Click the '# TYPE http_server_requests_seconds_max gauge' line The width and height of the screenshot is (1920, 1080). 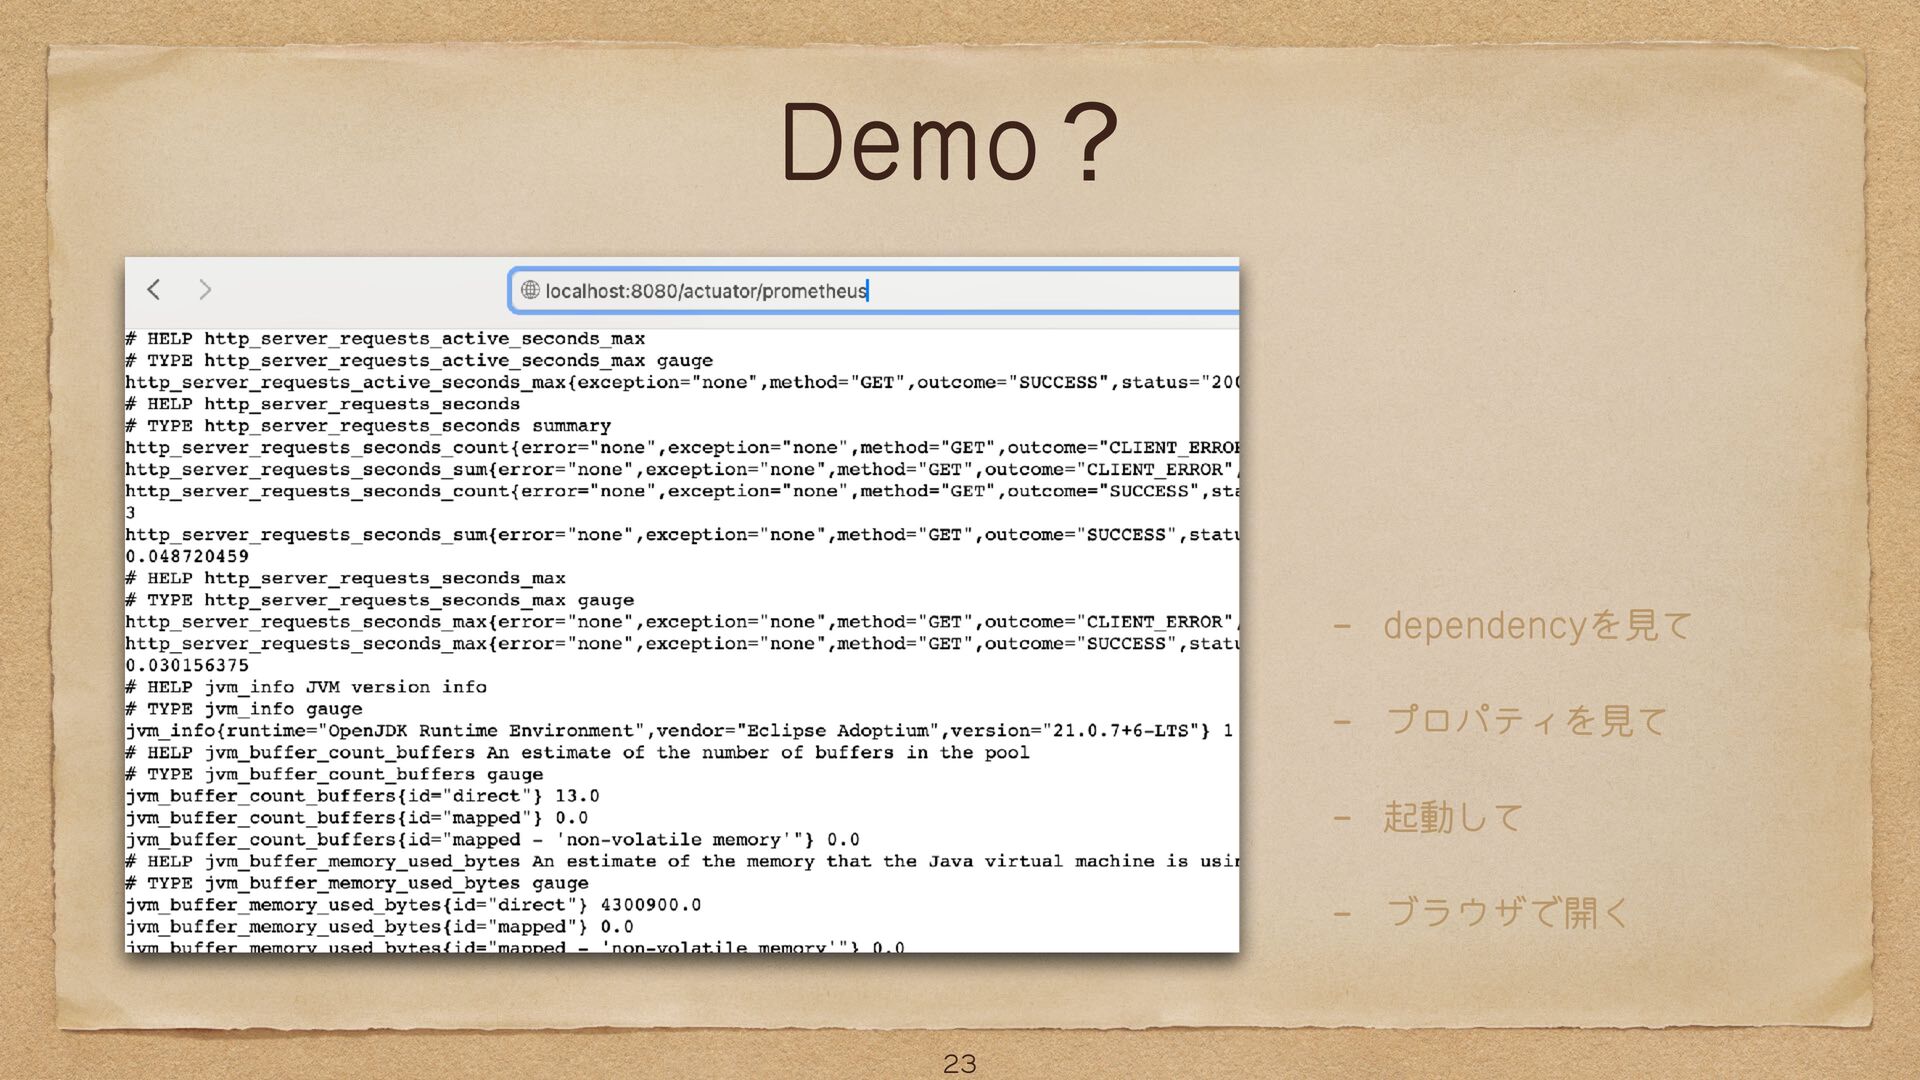click(x=380, y=600)
